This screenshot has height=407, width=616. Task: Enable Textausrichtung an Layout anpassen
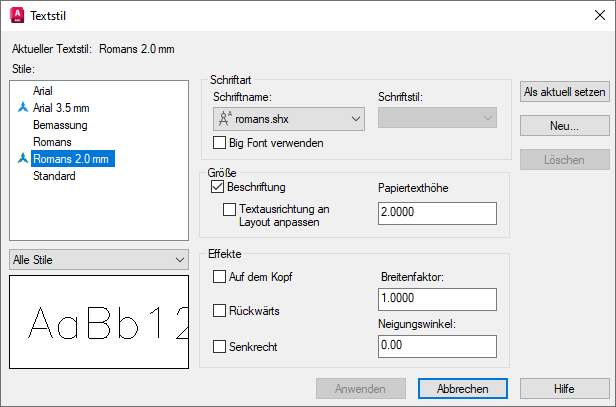[x=229, y=209]
